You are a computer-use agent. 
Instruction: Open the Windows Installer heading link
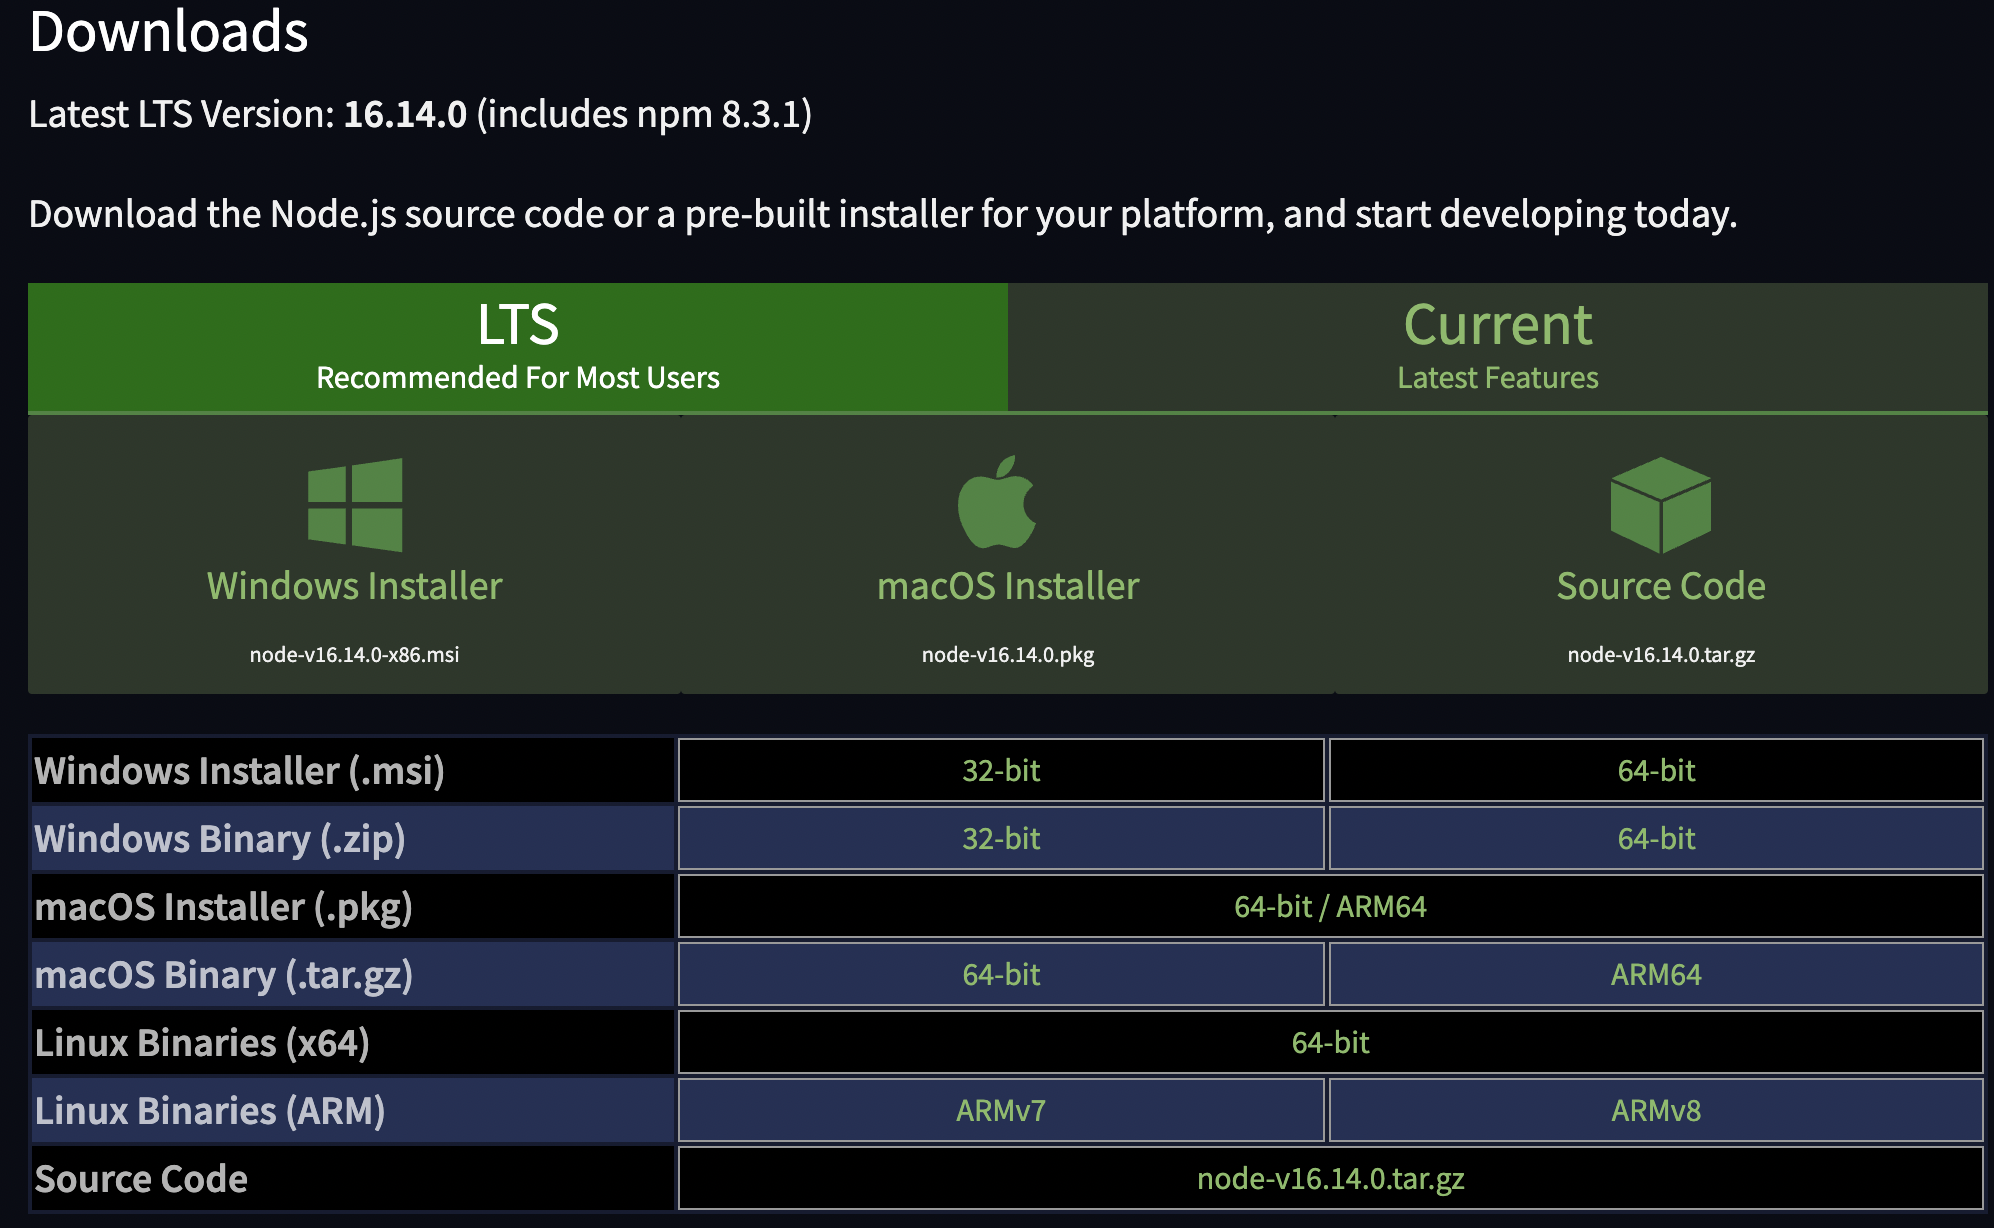click(355, 586)
